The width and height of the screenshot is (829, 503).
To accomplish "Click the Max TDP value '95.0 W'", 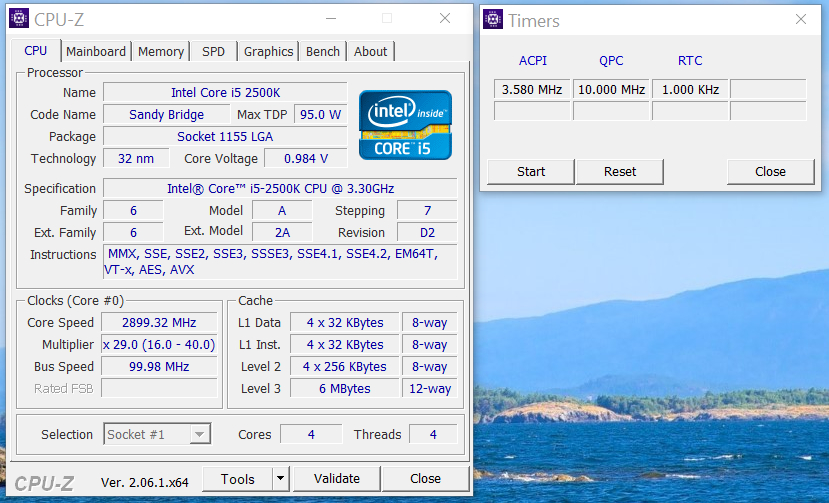I will pyautogui.click(x=320, y=115).
